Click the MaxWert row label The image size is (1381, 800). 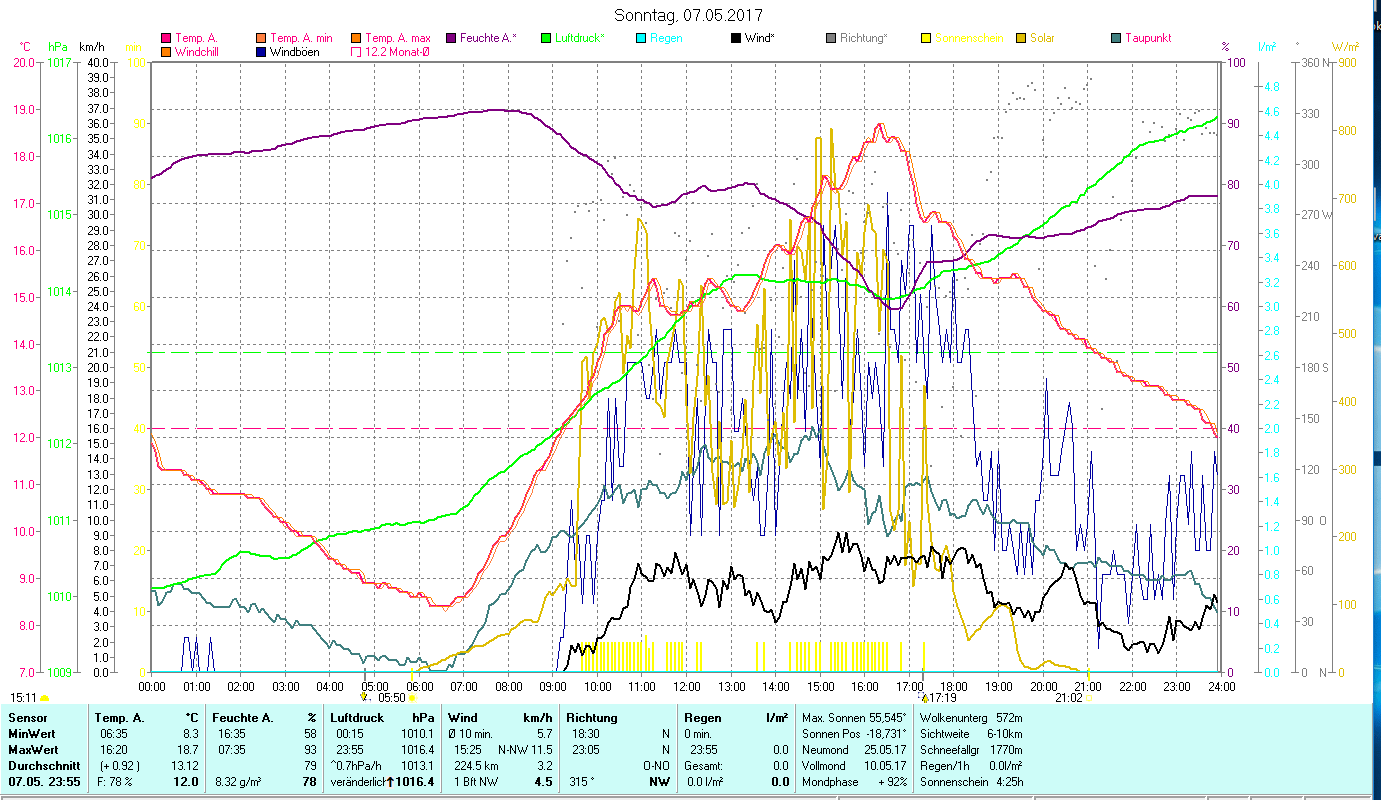coord(34,750)
